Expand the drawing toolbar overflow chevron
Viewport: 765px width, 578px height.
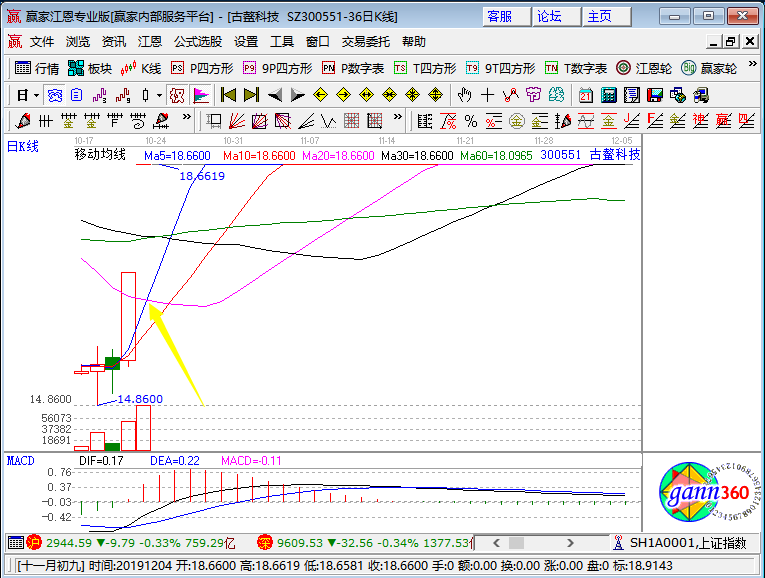[186, 117]
